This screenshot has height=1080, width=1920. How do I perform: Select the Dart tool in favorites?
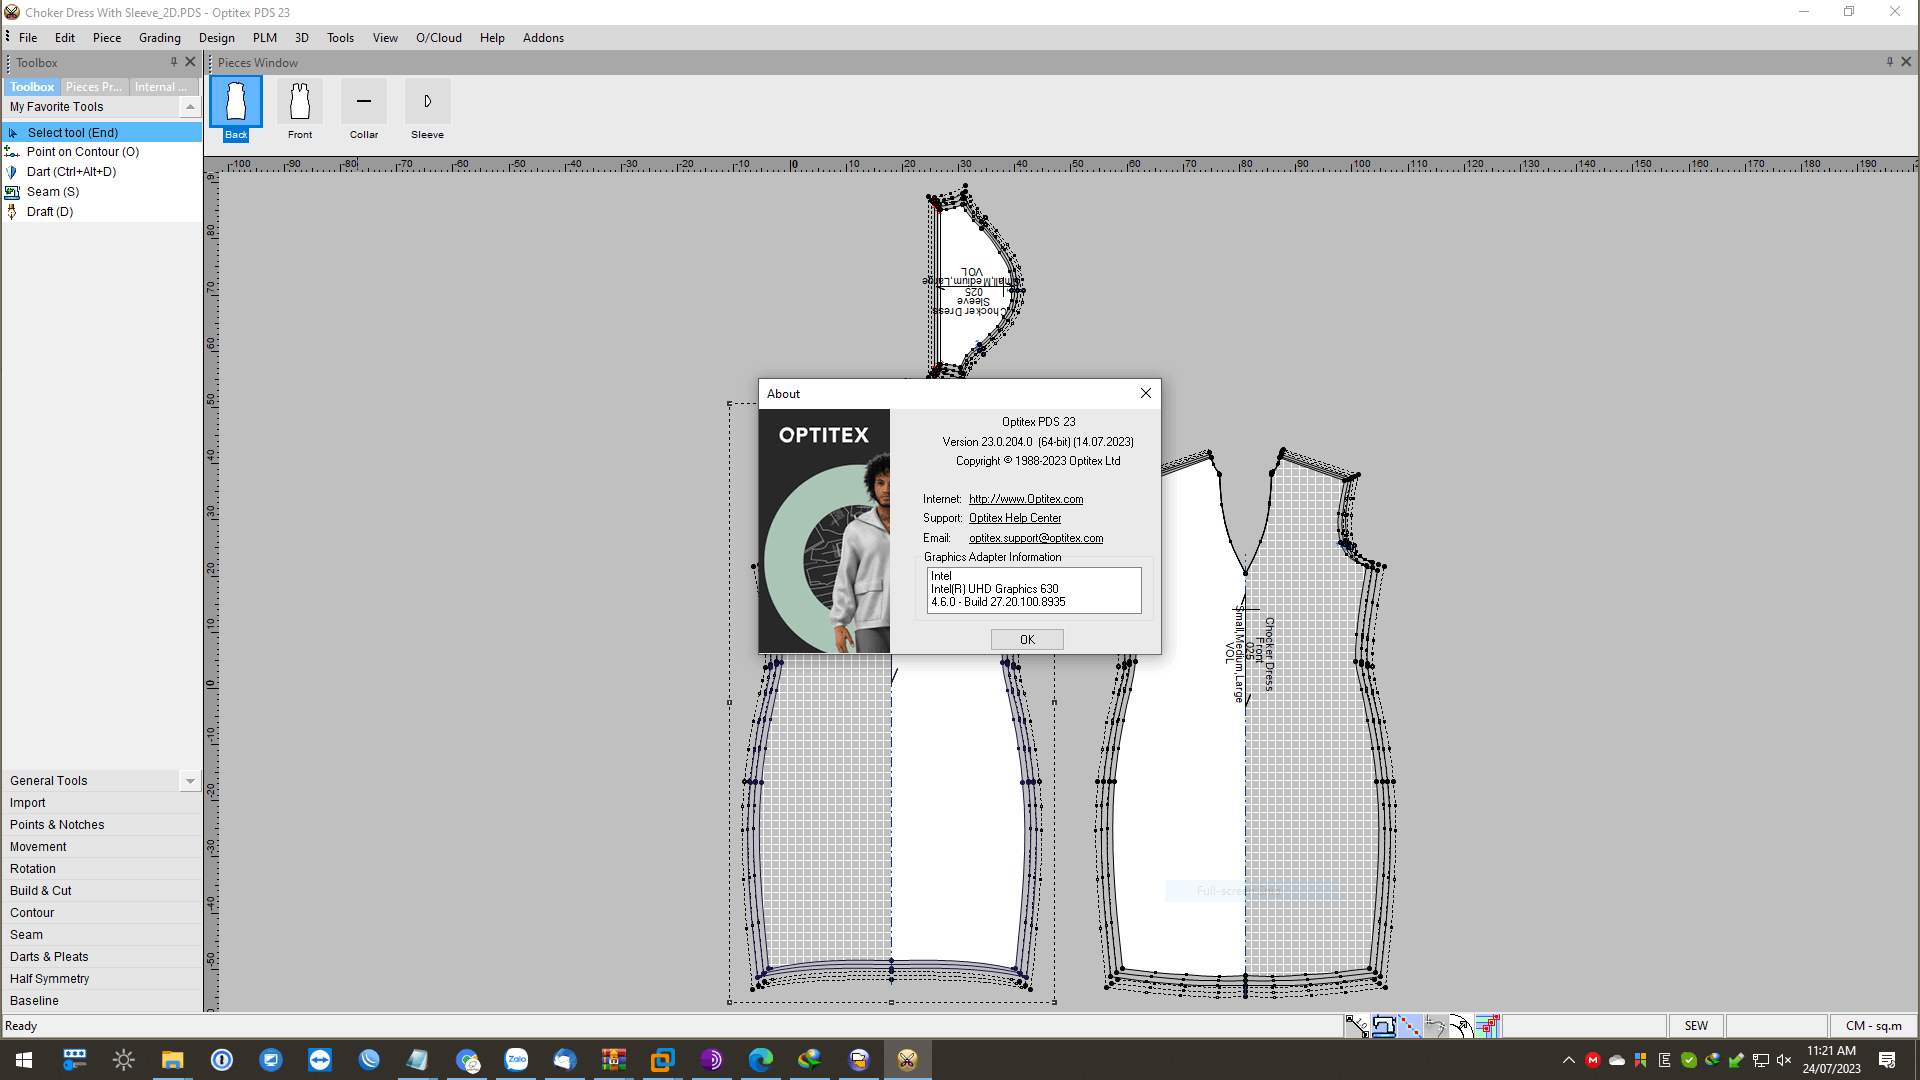(x=71, y=172)
